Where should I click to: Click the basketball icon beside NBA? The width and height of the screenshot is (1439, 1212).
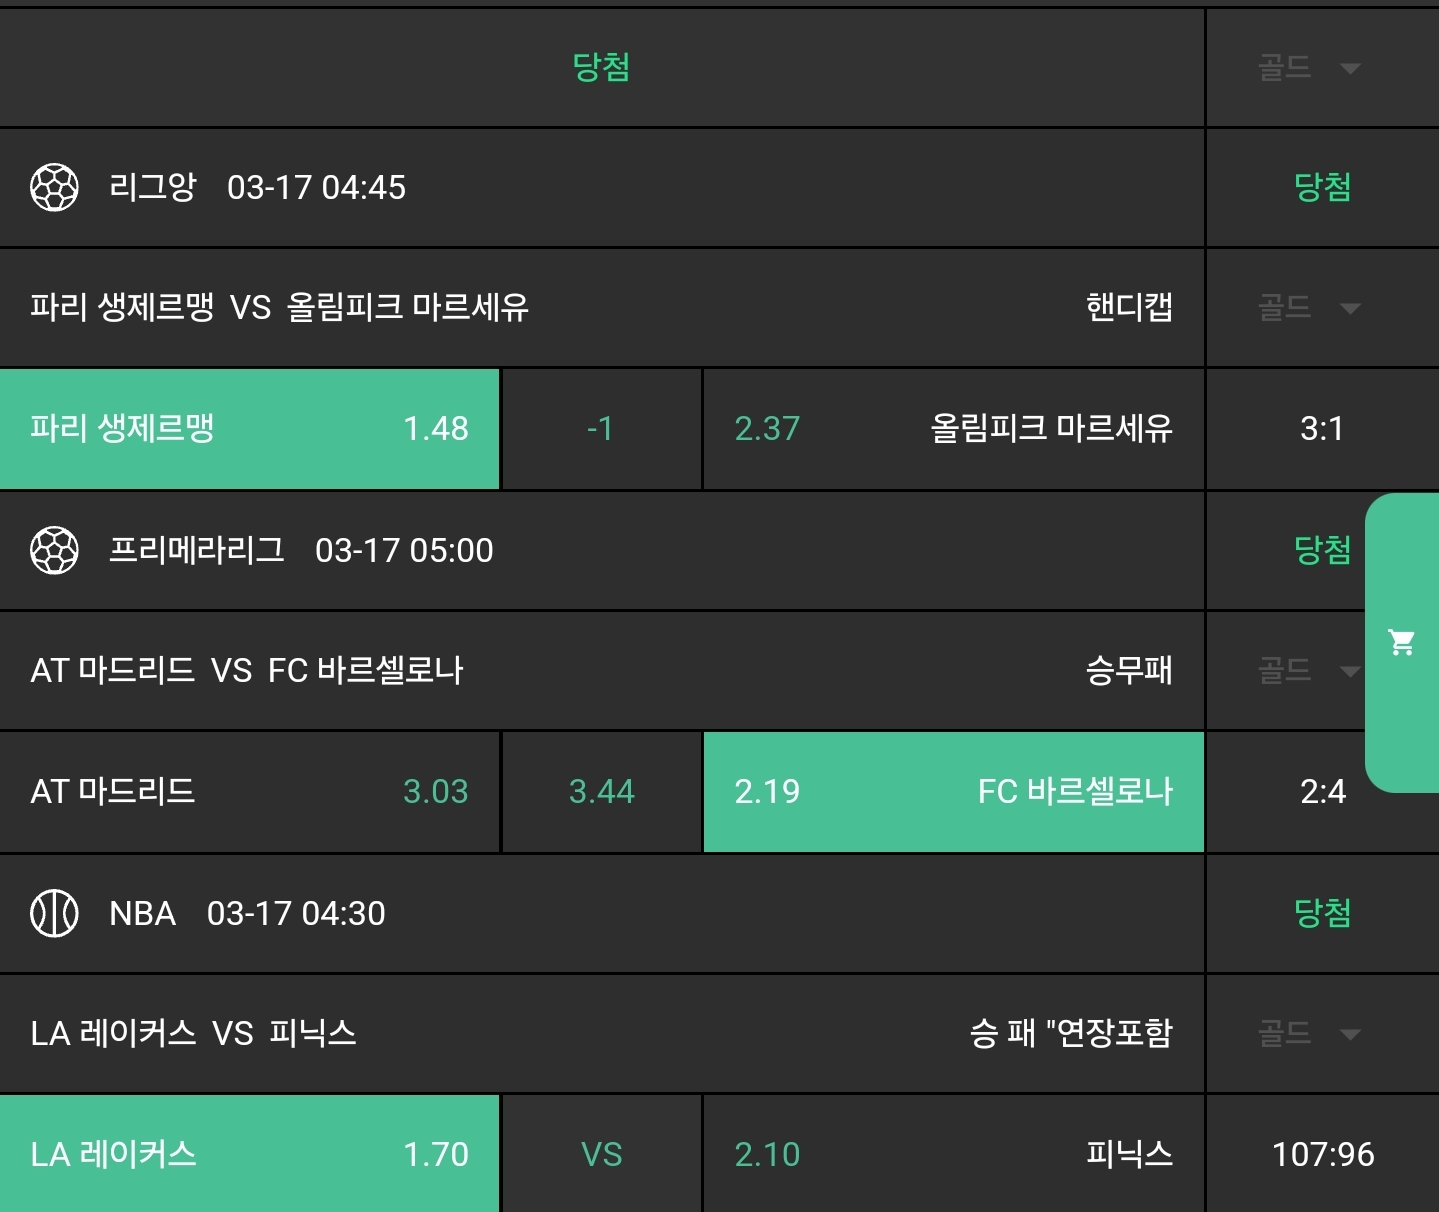point(54,913)
